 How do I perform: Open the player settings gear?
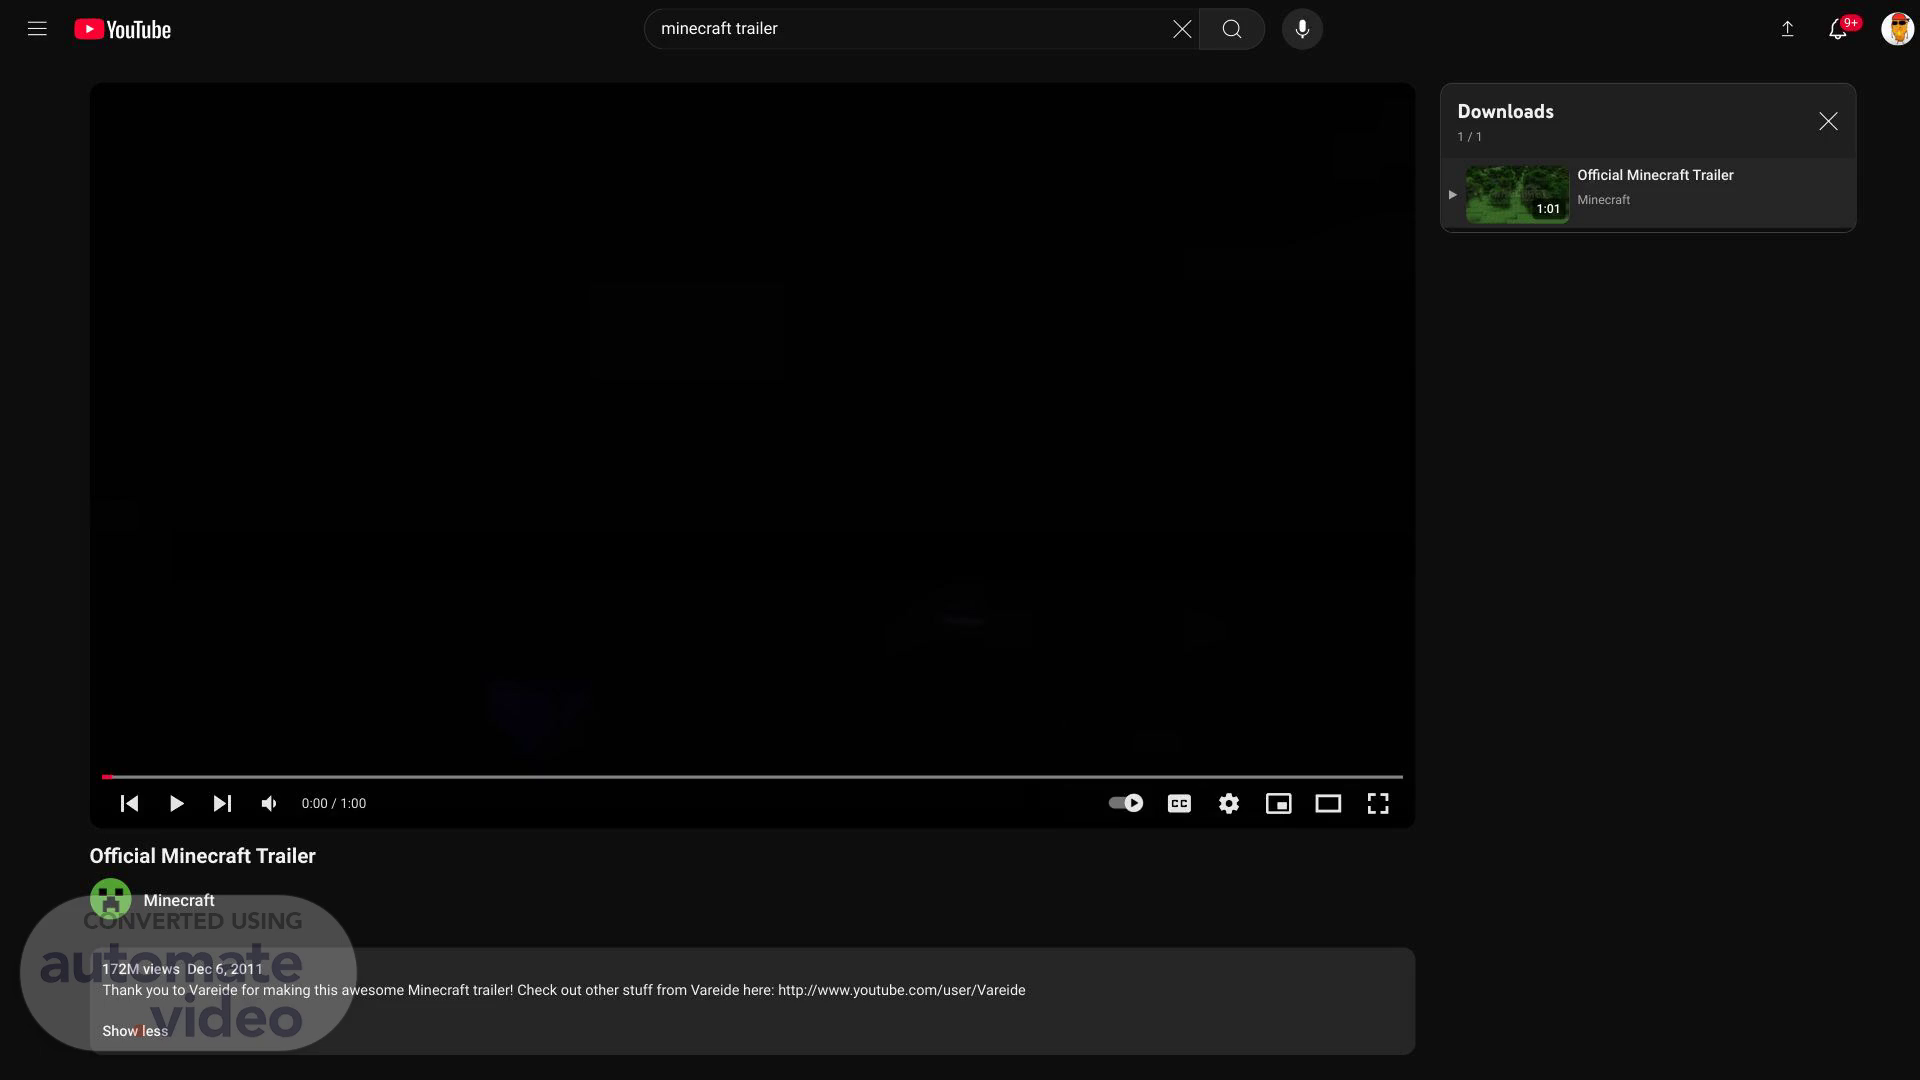click(1229, 803)
